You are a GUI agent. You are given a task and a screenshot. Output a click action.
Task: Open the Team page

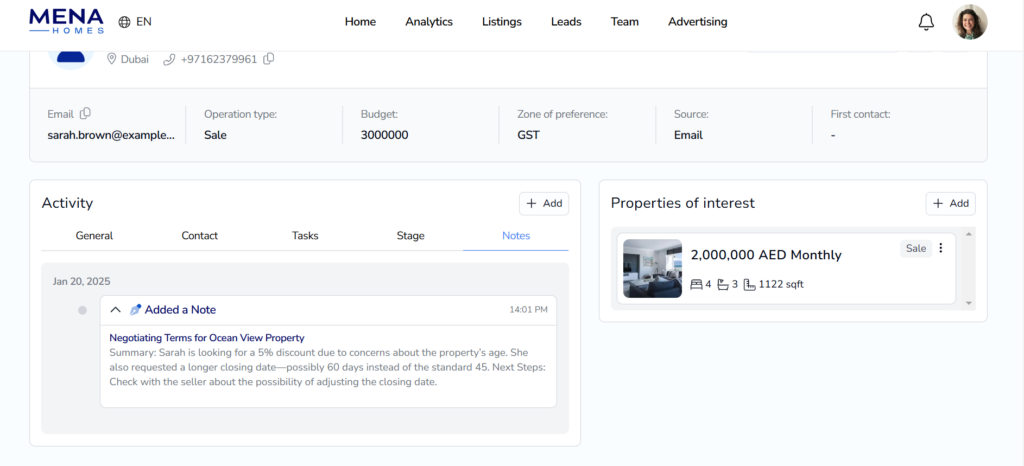click(x=624, y=22)
